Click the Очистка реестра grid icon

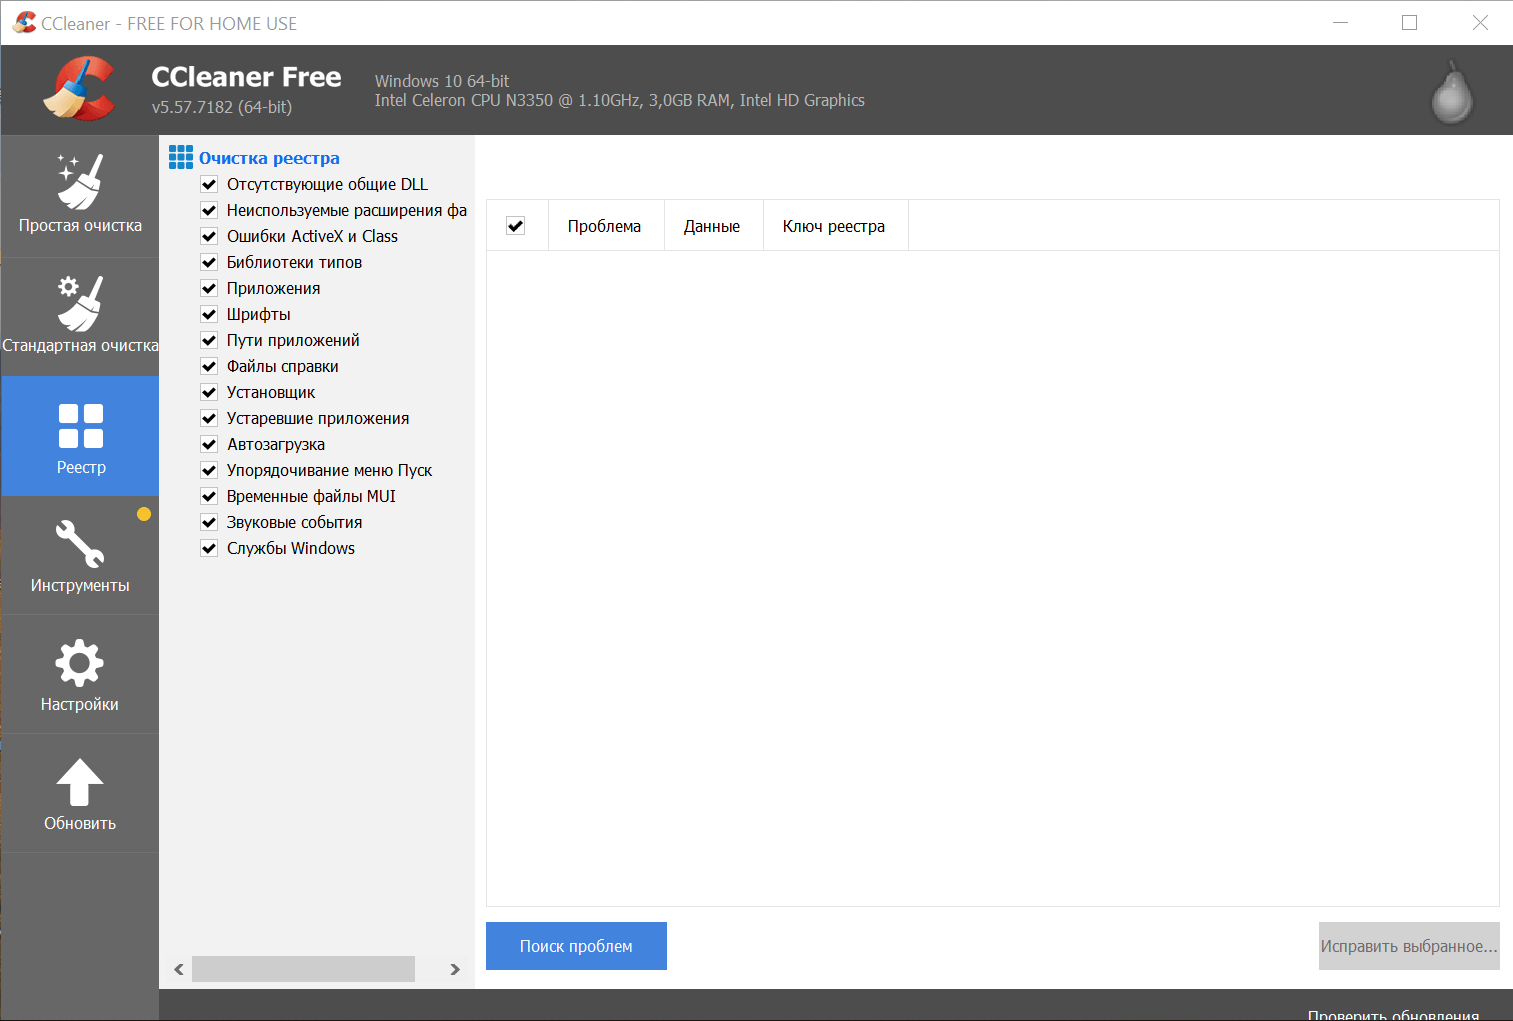(x=181, y=157)
